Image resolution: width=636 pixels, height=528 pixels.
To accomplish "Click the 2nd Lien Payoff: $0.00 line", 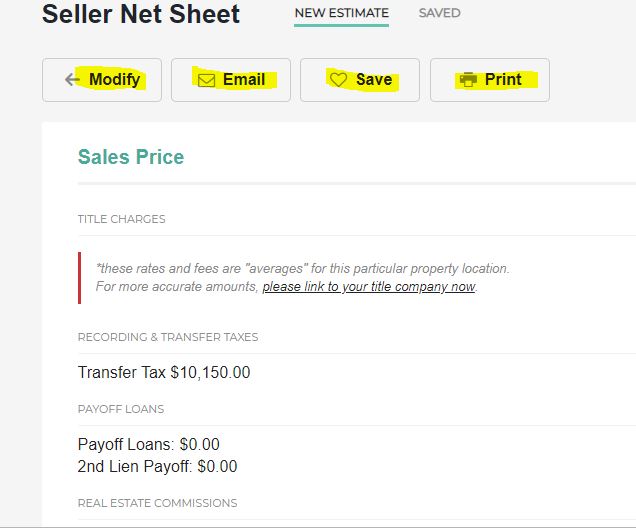I will click(x=157, y=466).
